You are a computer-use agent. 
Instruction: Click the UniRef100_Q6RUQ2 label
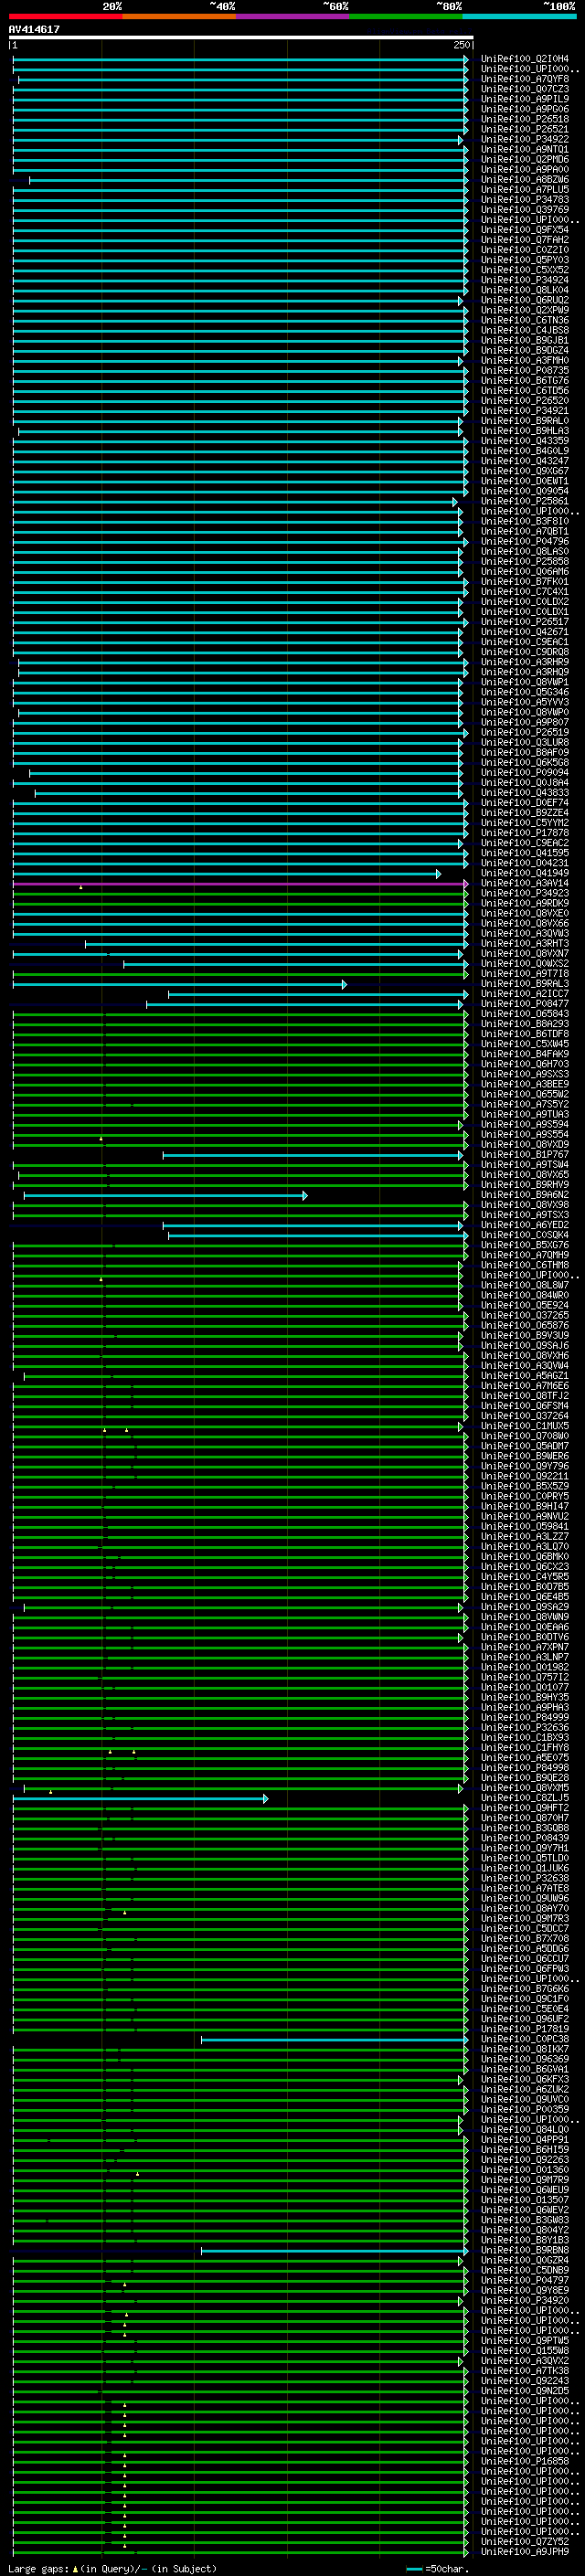pyautogui.click(x=525, y=300)
